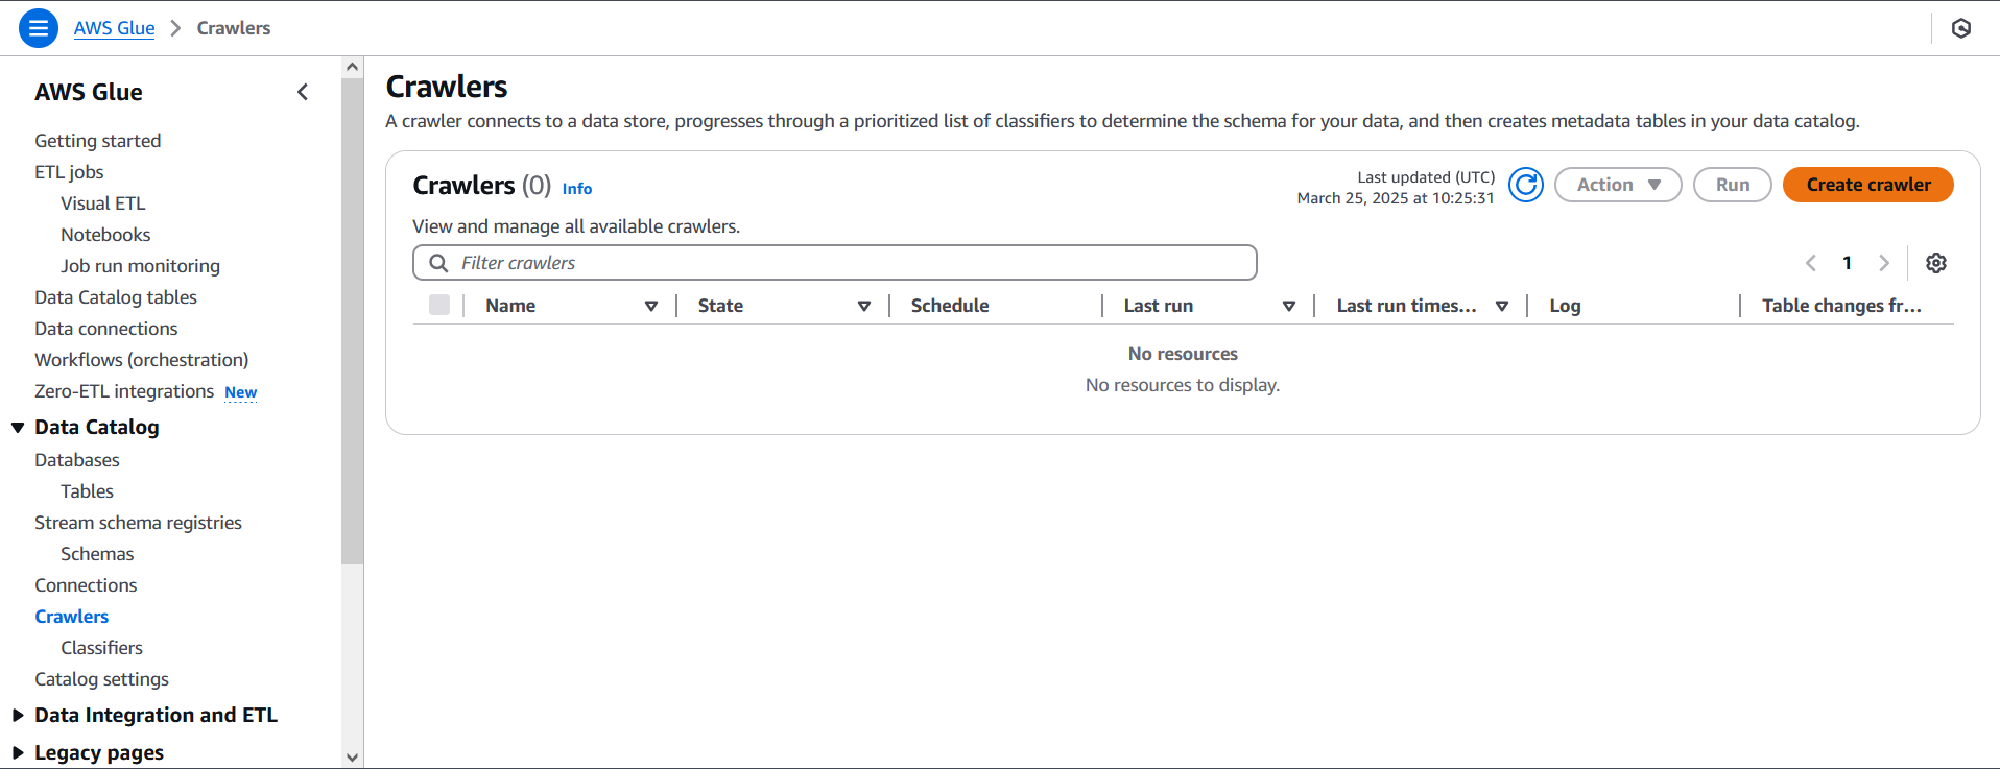Sort by Name column arrow
This screenshot has height=769, width=2000.
[651, 306]
